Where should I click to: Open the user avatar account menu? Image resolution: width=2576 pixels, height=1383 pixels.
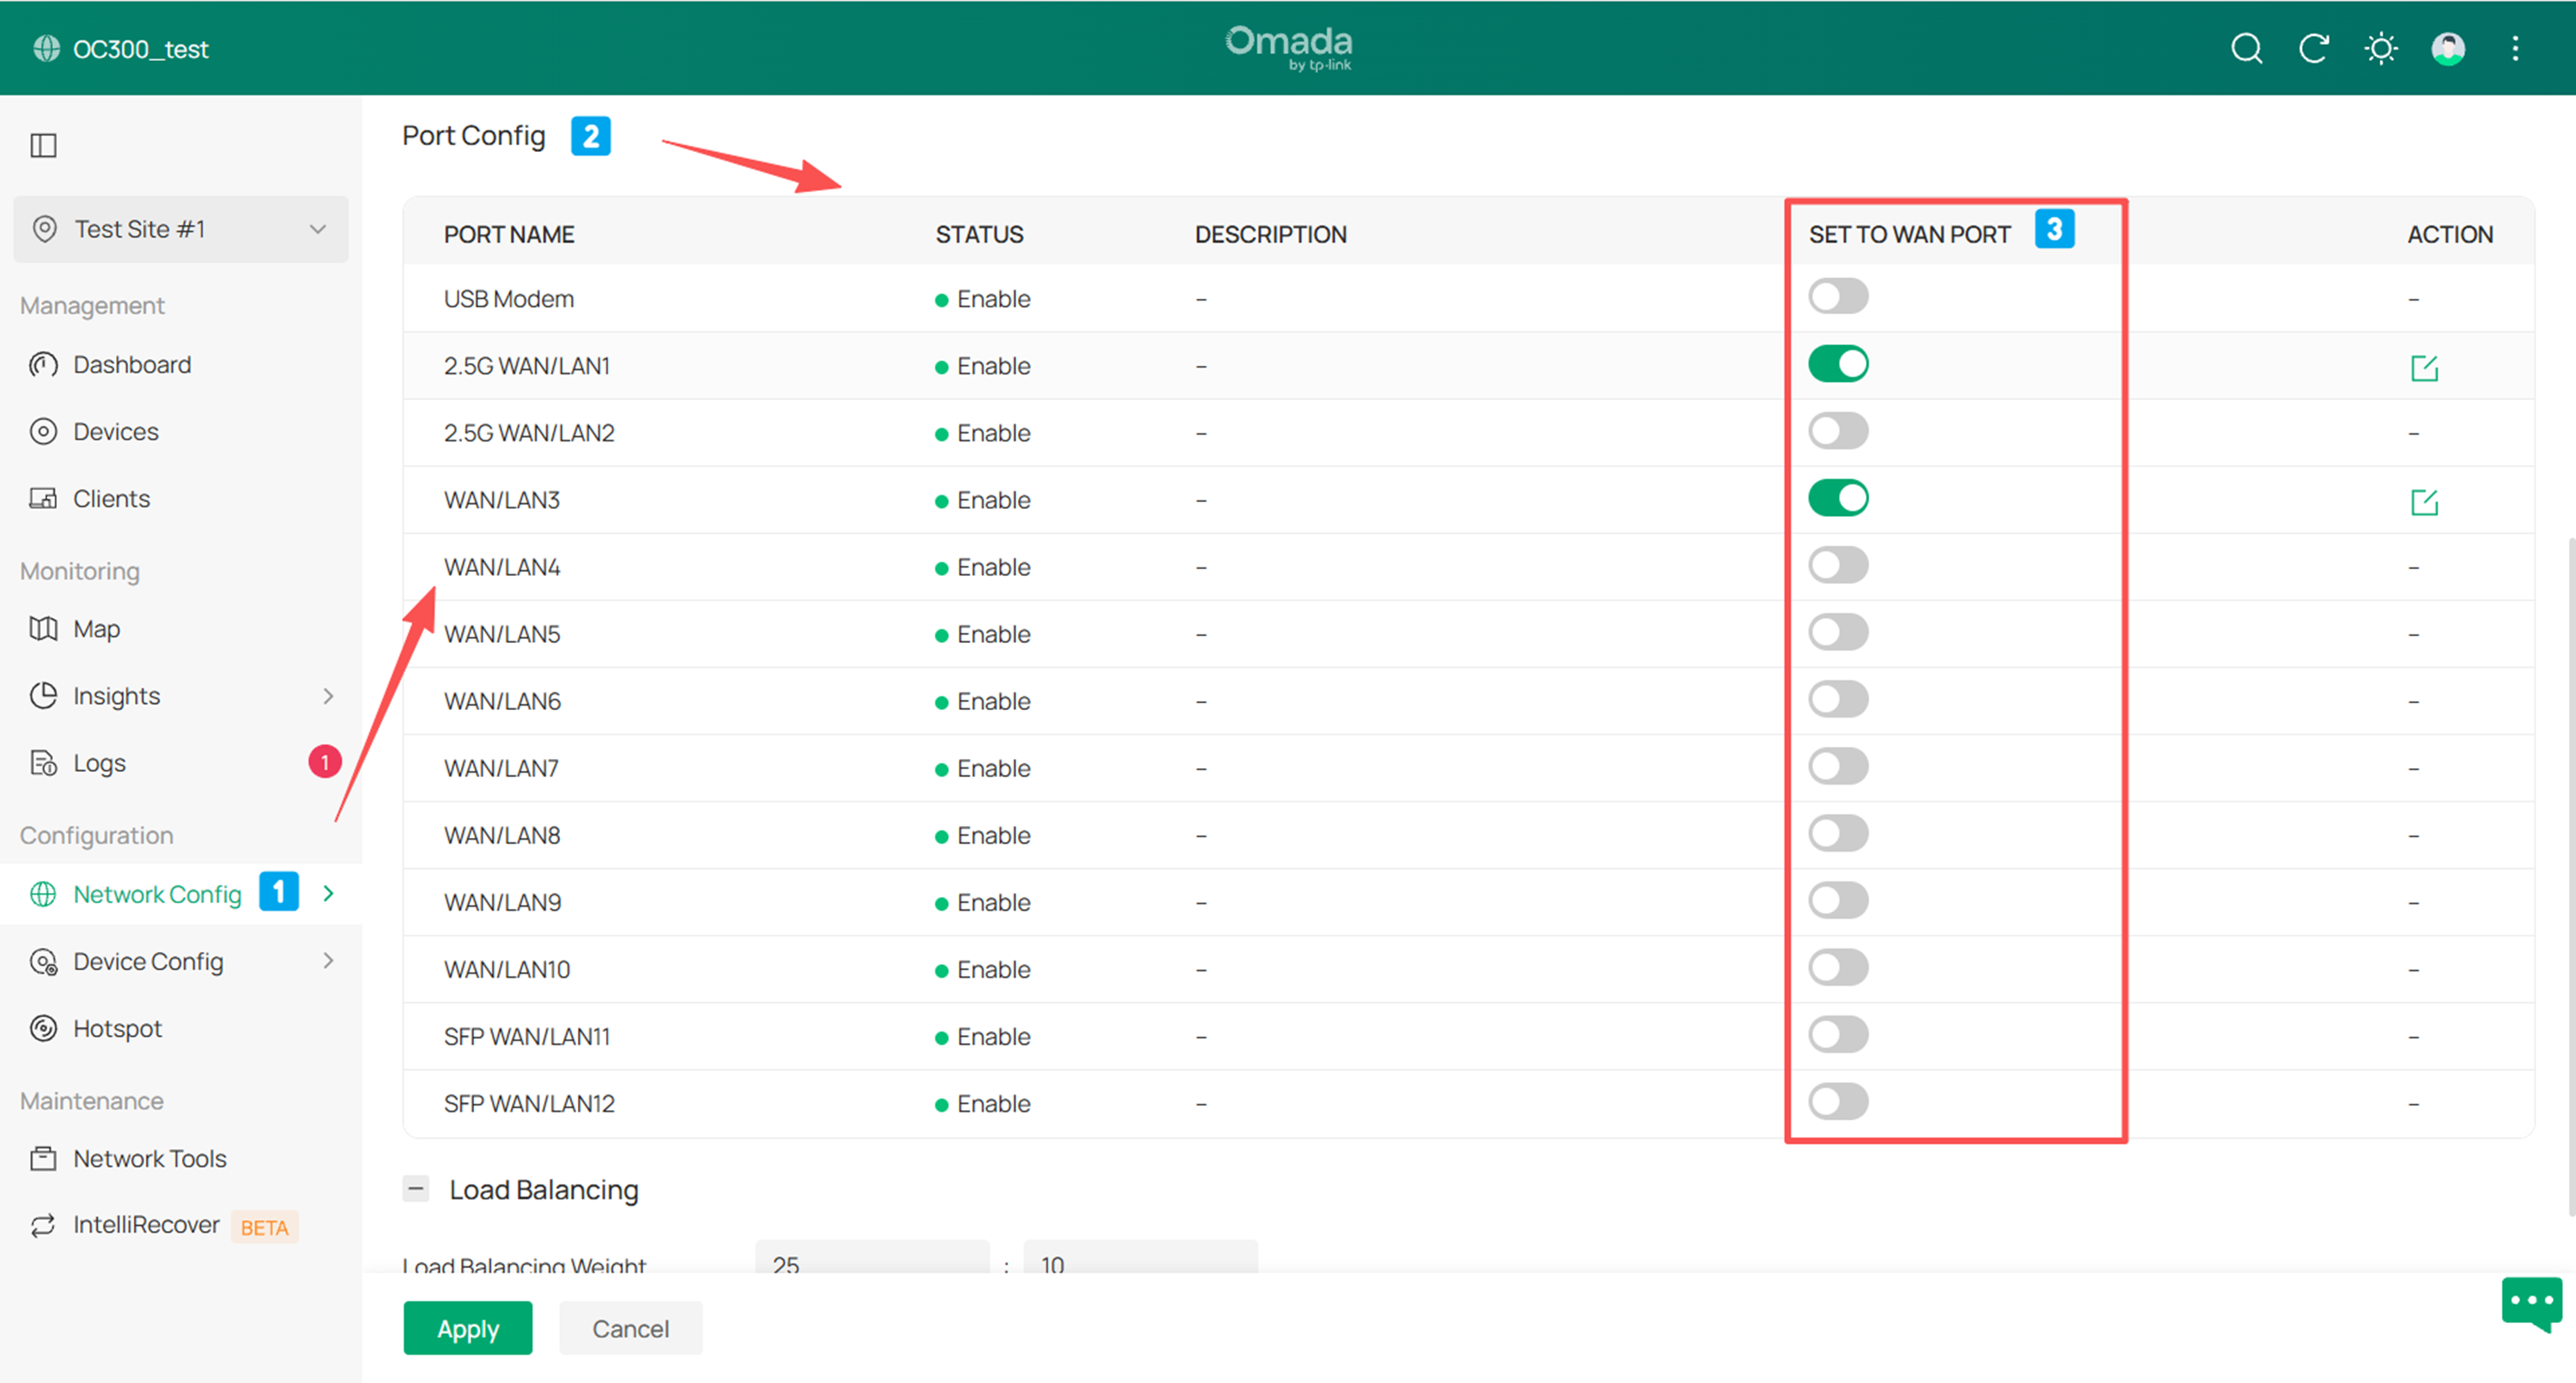coord(2448,48)
